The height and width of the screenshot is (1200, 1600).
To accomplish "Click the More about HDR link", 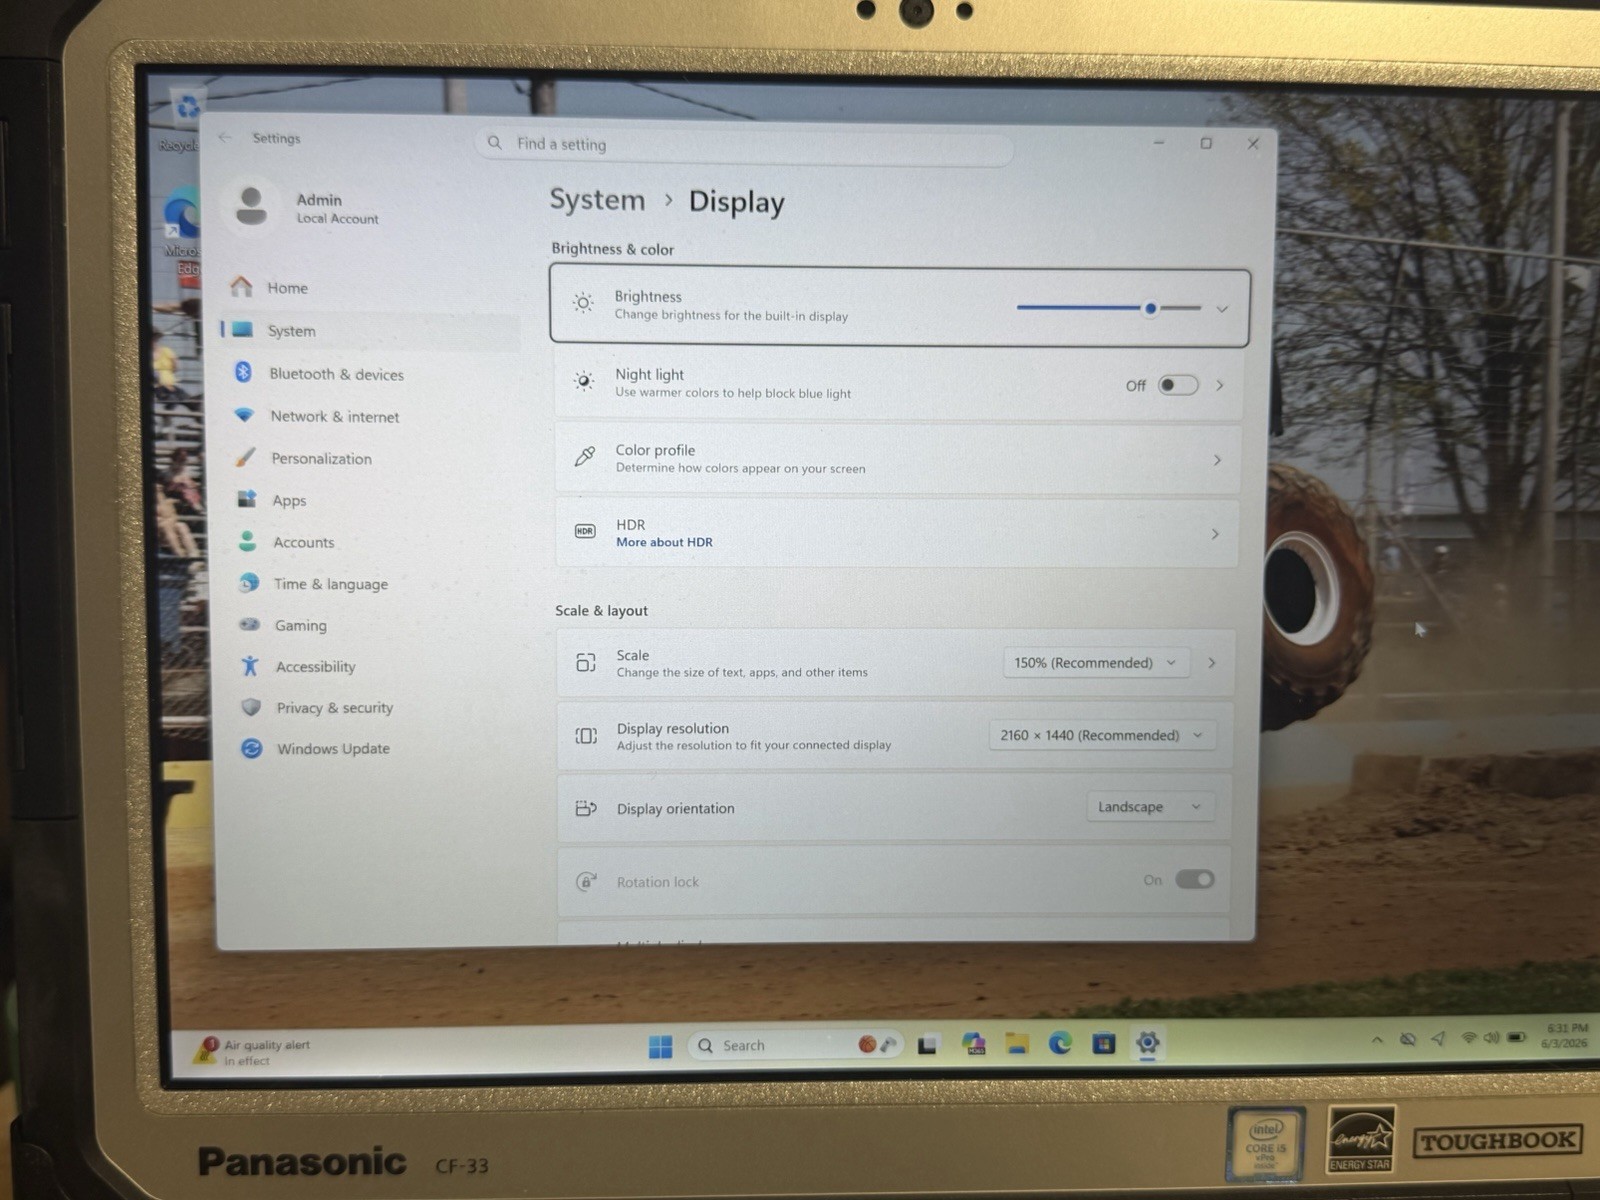I will [x=665, y=542].
